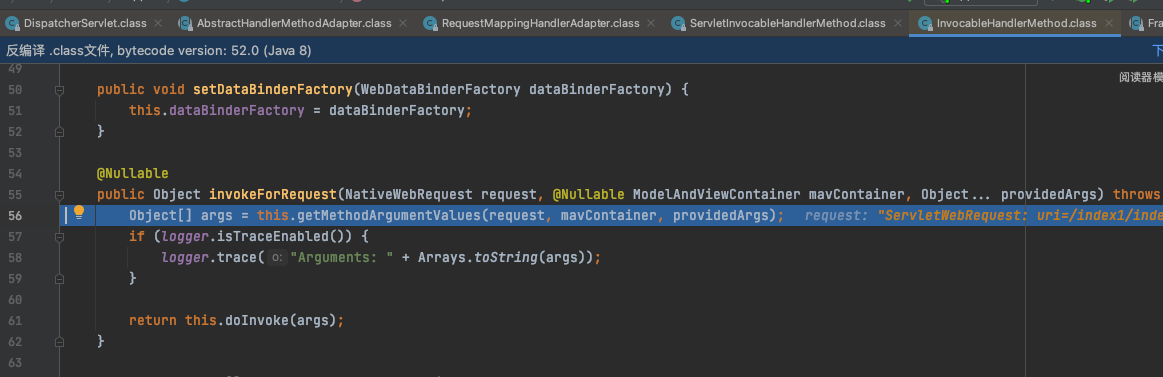1163x377 pixels.
Task: Click the class icon on ServletInvocableHandlerMethod.class tab
Action: (678, 23)
